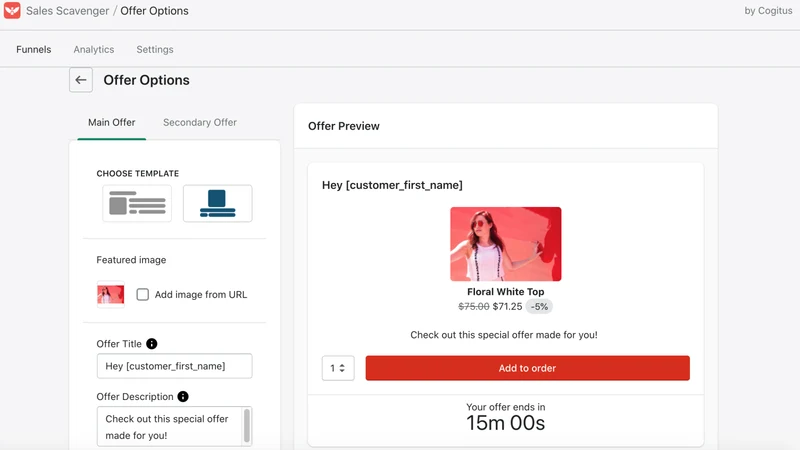This screenshot has height=450, width=800.
Task: Click the Offer Options page heading
Action: (146, 80)
